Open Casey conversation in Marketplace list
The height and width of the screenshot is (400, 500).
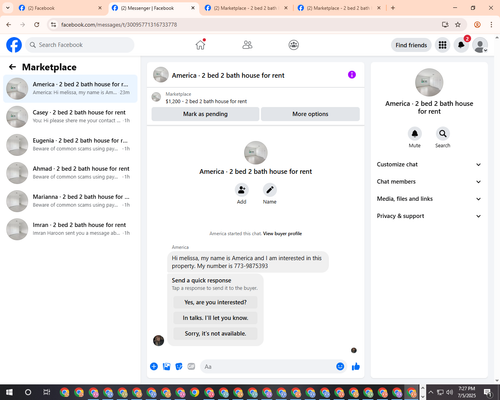[70, 117]
